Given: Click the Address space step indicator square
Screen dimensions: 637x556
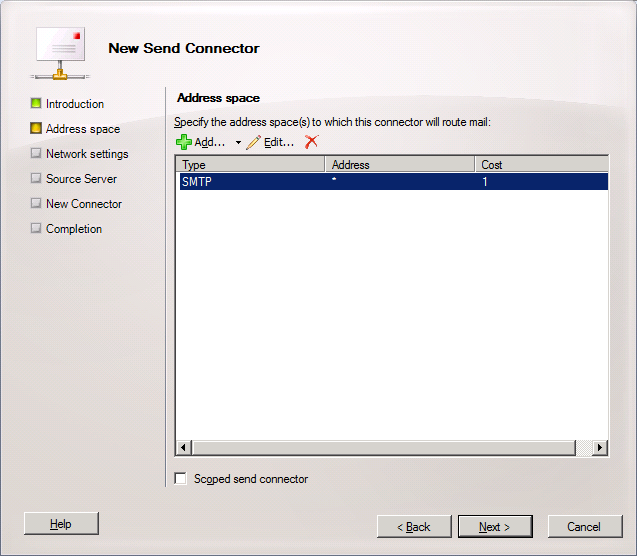Looking at the screenshot, I should (36, 129).
